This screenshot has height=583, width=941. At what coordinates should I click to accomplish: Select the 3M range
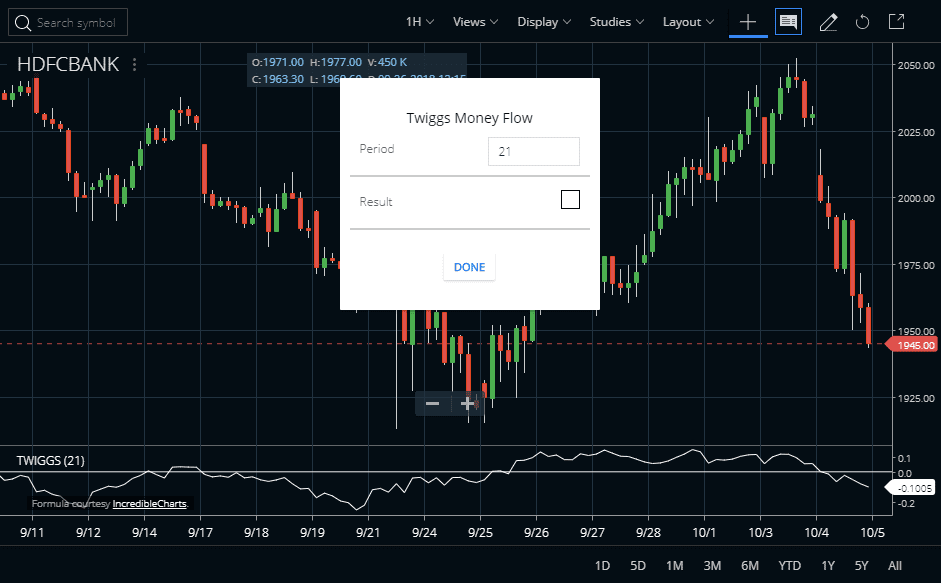712,566
